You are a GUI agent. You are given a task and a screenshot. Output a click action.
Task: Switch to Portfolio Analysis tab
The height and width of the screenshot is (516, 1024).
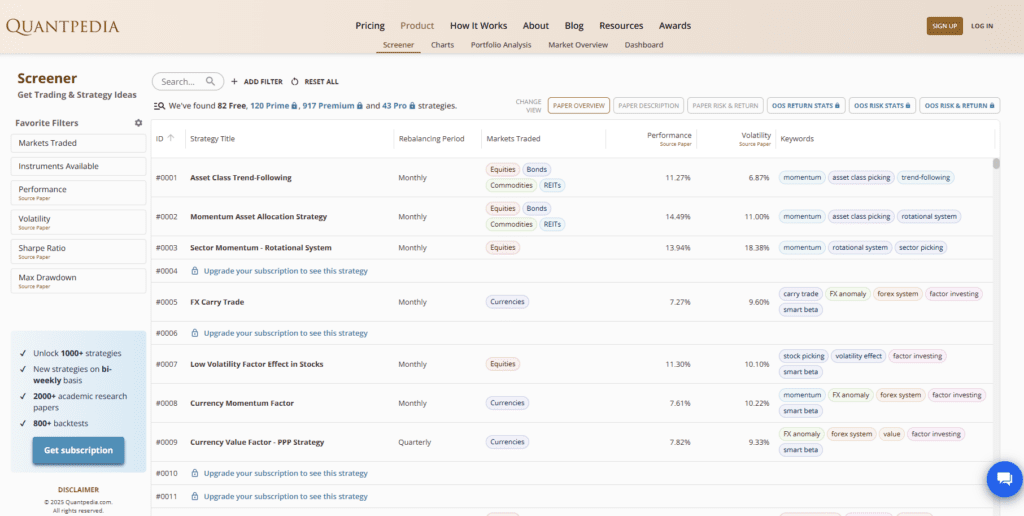point(501,45)
